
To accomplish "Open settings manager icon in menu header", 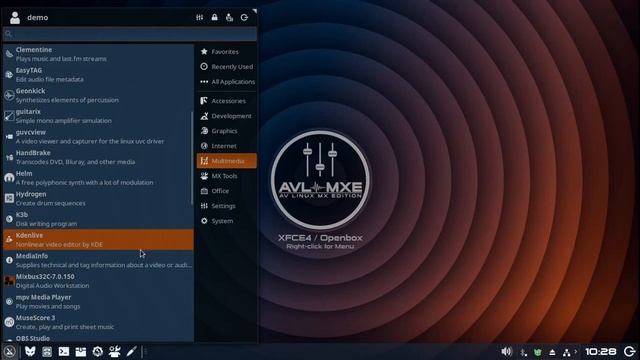I will click(x=200, y=17).
